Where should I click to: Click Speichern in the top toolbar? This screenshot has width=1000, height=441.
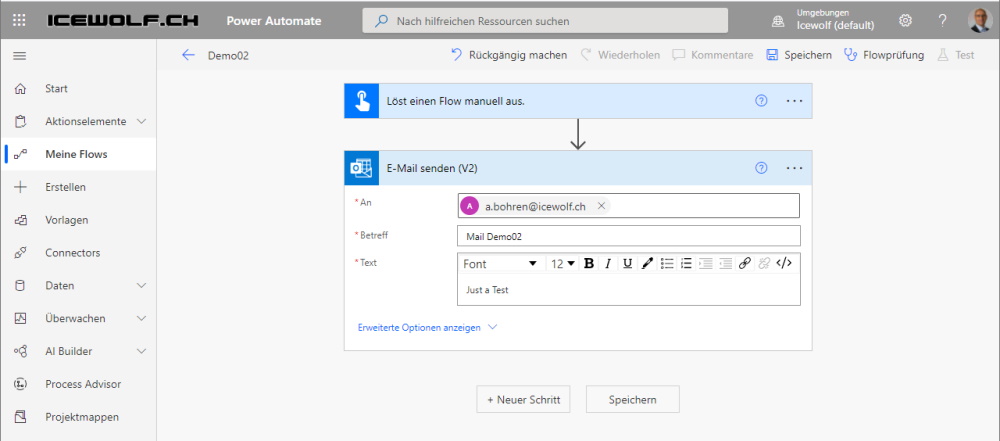pyautogui.click(x=799, y=55)
